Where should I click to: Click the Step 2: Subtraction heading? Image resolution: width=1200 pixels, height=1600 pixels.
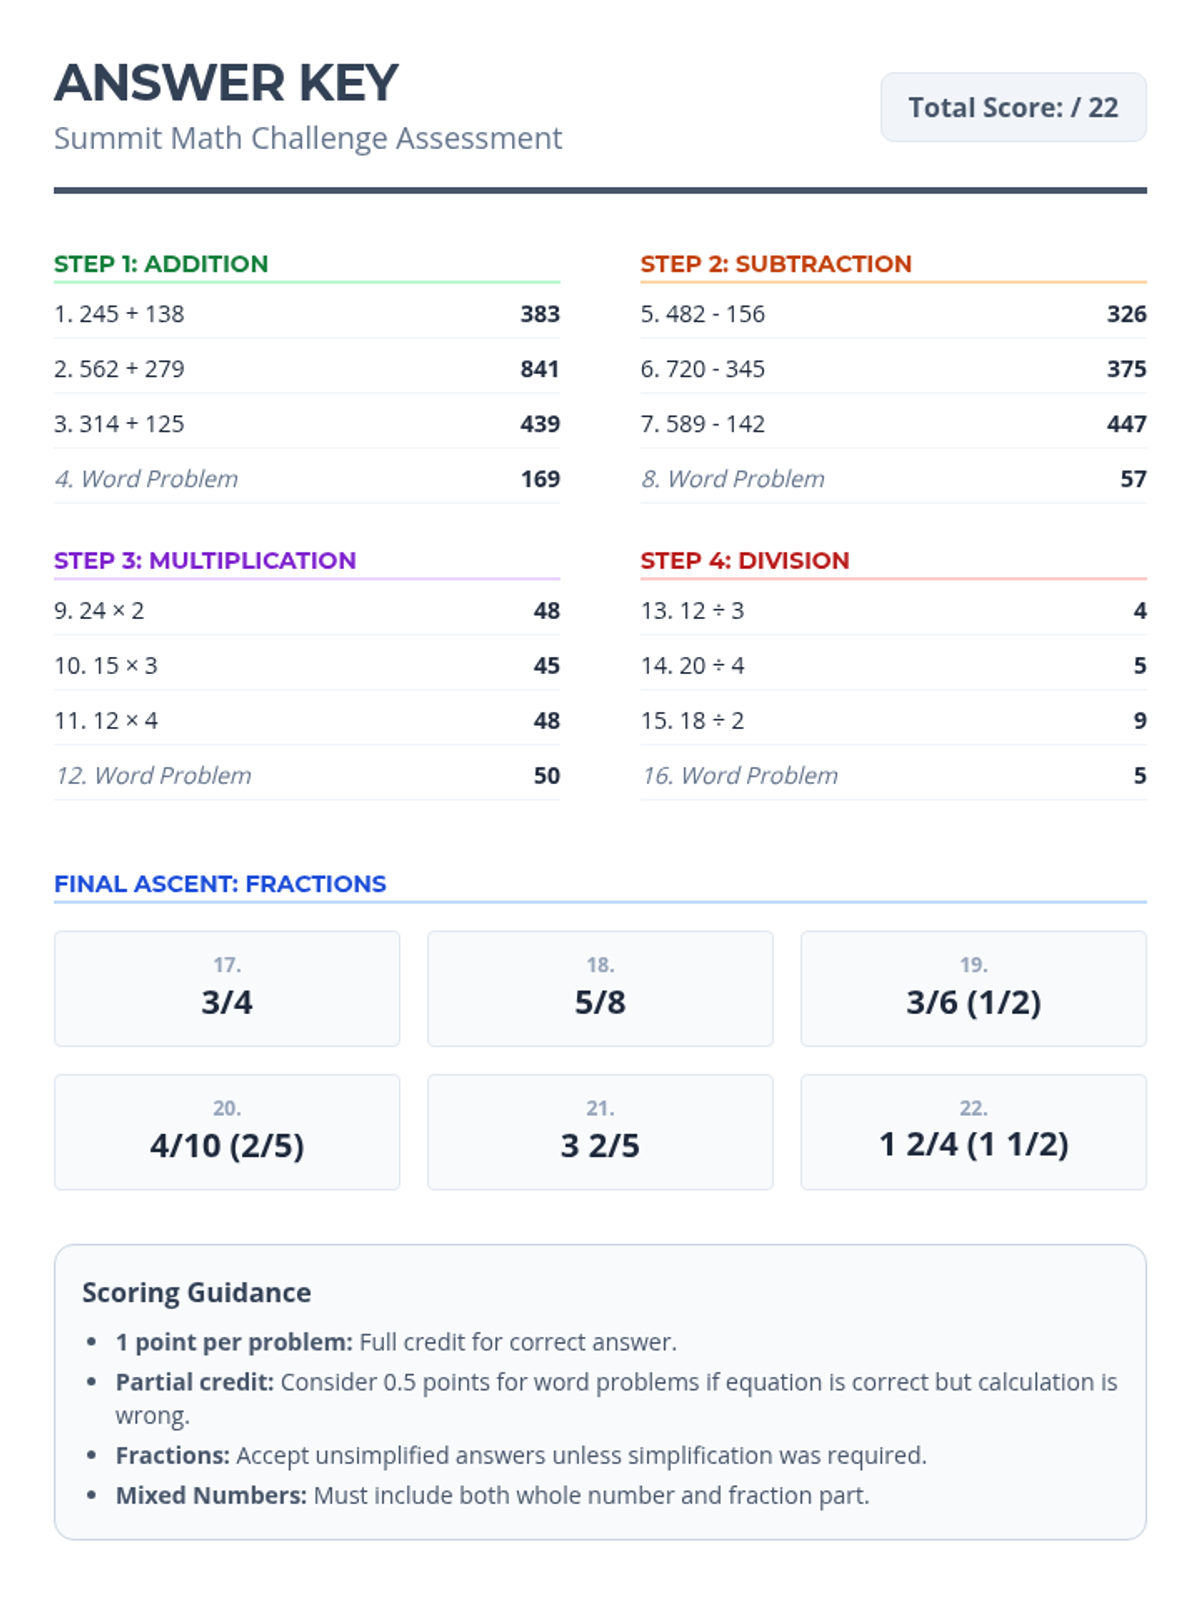(x=775, y=264)
